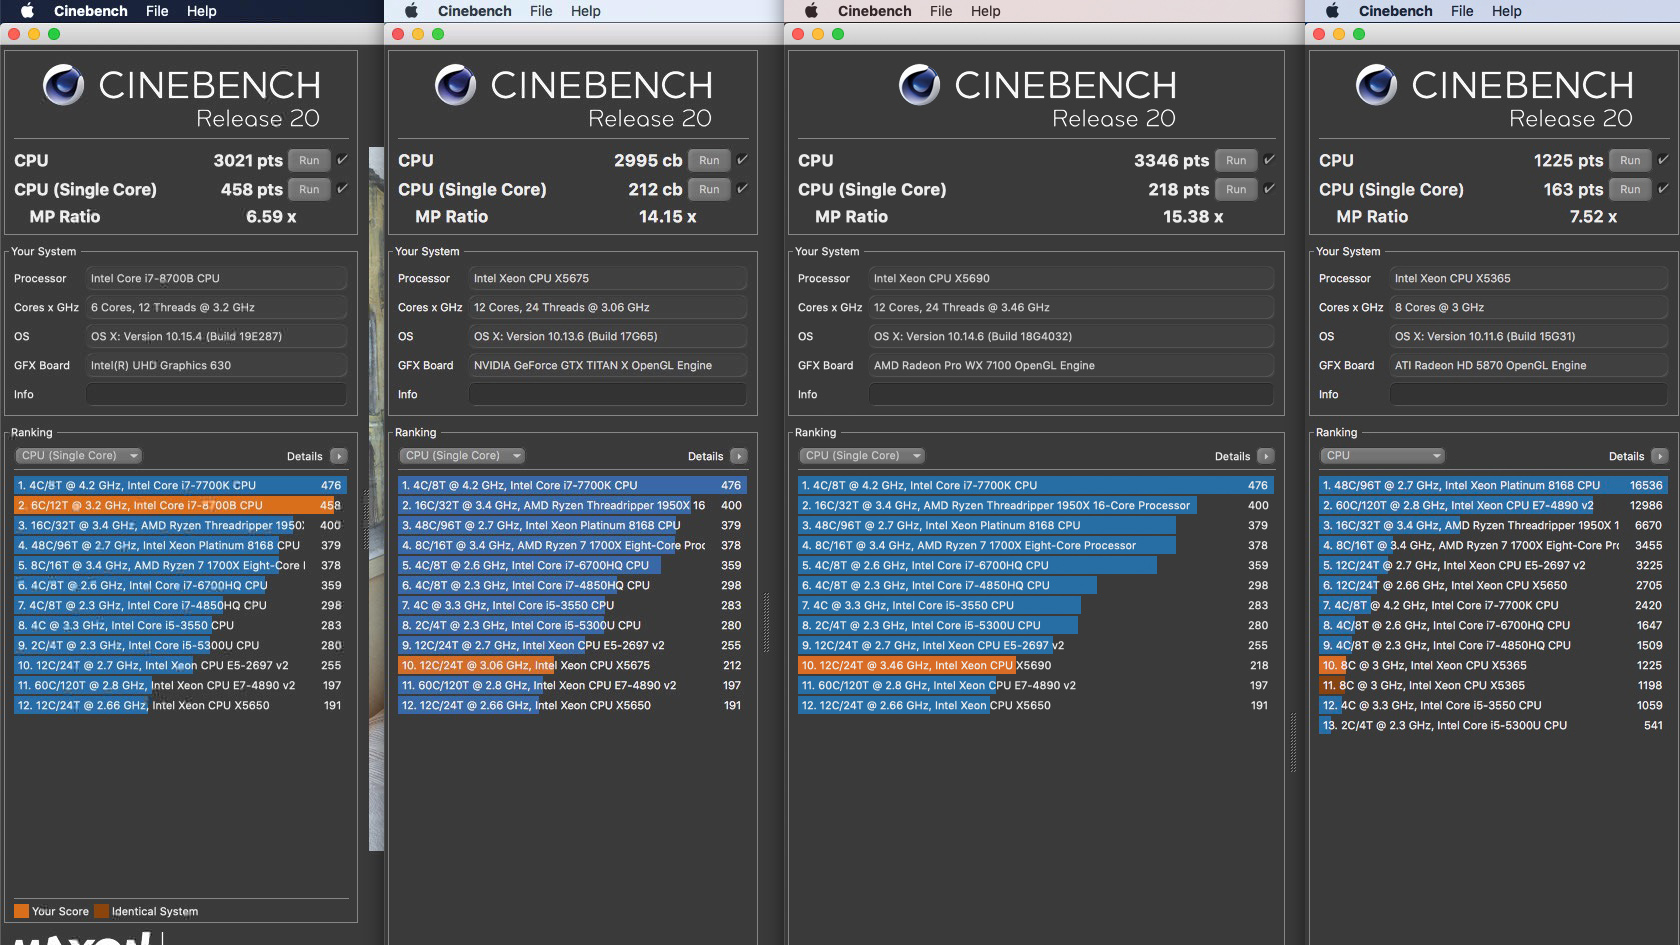This screenshot has width=1680, height=945.
Task: Select X5690 ranking row scoring 218
Action: (1035, 665)
